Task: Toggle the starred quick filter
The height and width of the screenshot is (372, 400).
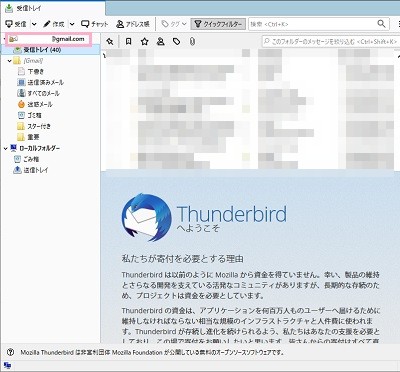Action: 144,42
